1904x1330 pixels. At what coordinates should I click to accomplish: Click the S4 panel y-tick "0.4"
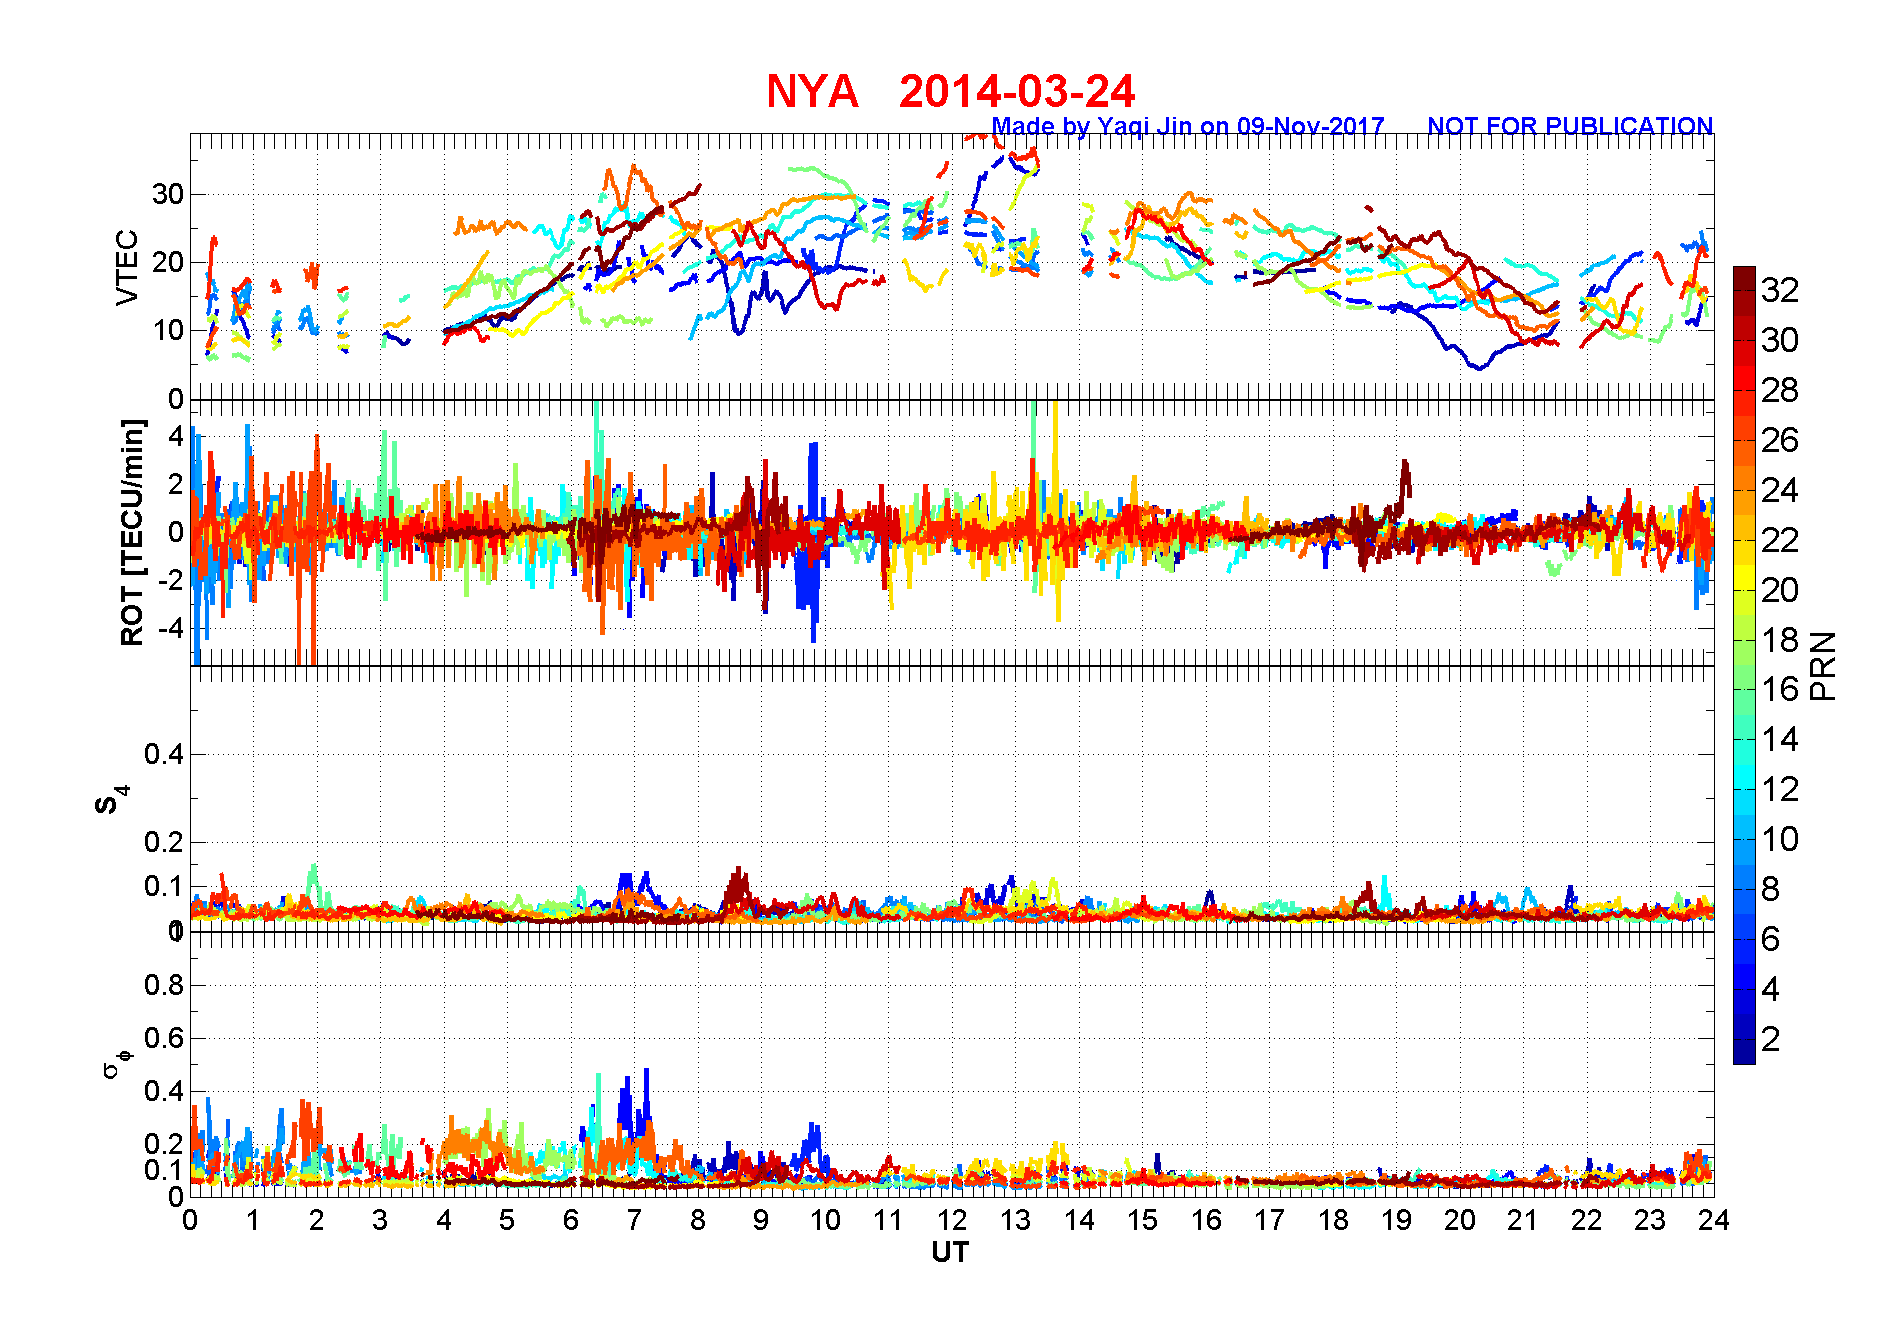164,754
